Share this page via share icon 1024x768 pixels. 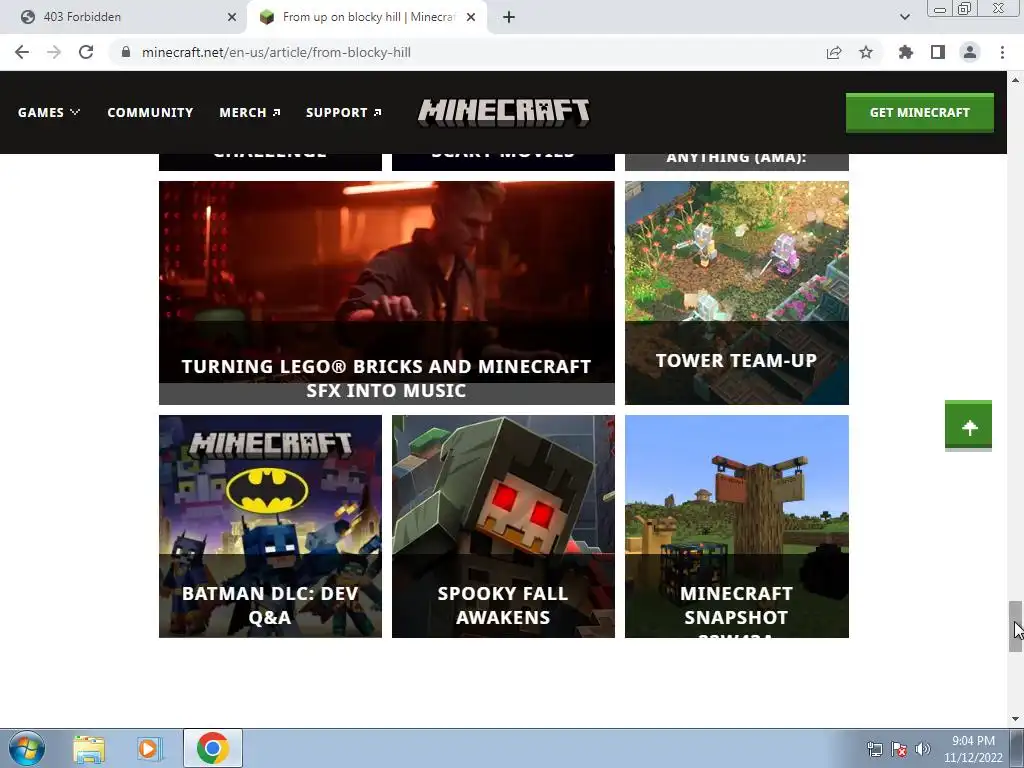click(834, 52)
